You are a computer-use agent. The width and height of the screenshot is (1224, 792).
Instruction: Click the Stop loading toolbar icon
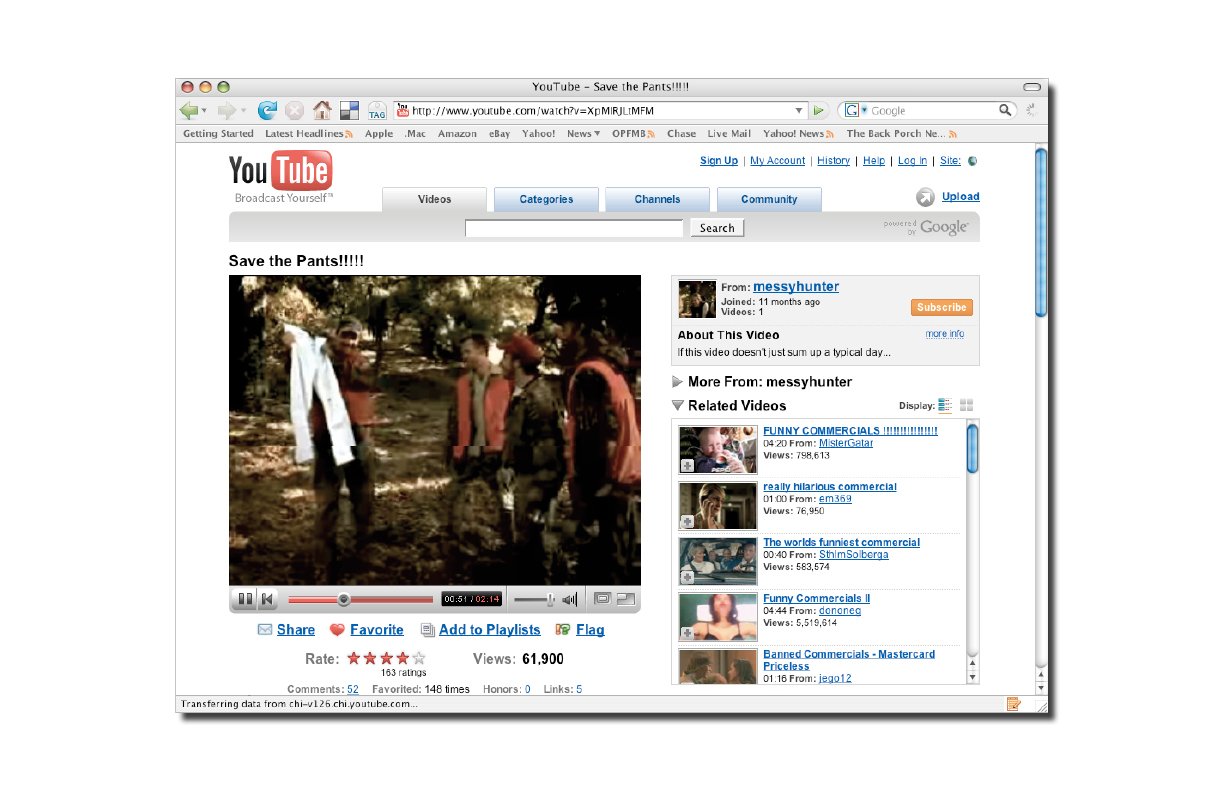pyautogui.click(x=295, y=110)
